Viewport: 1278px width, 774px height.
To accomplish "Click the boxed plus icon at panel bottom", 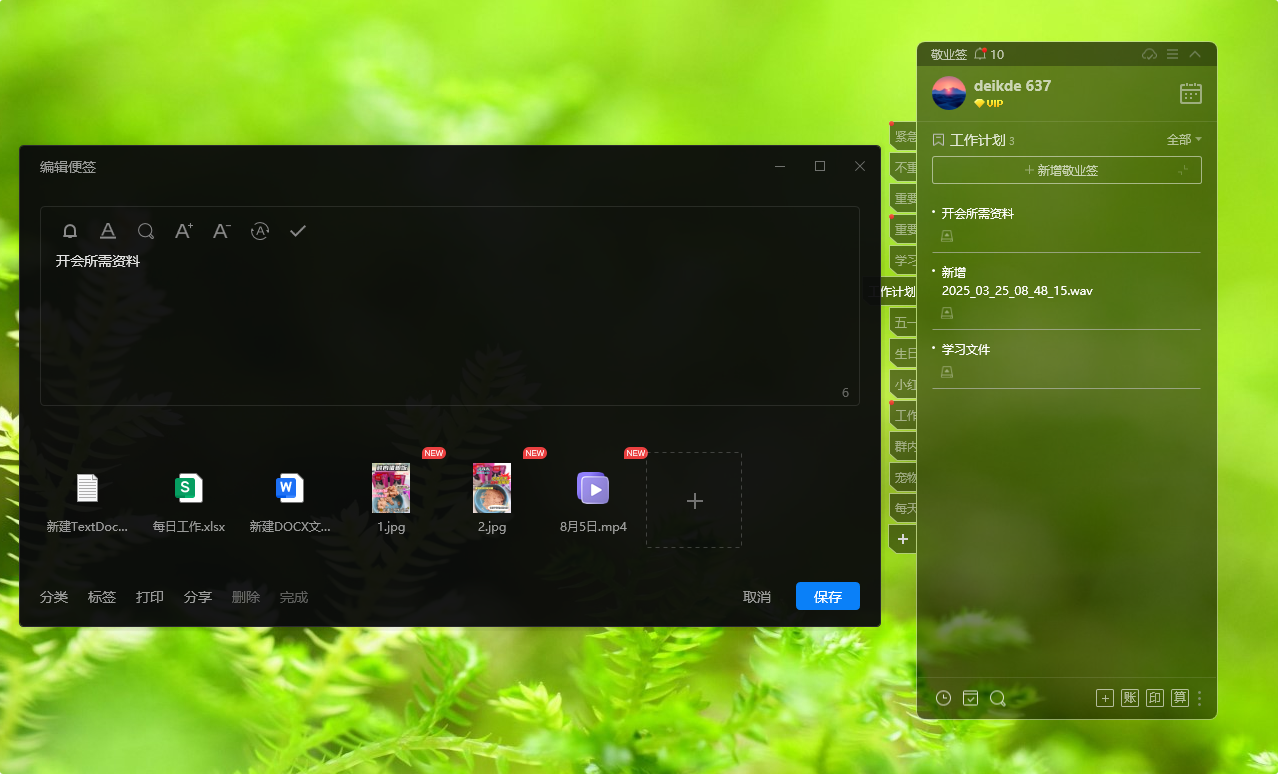I will click(1105, 698).
